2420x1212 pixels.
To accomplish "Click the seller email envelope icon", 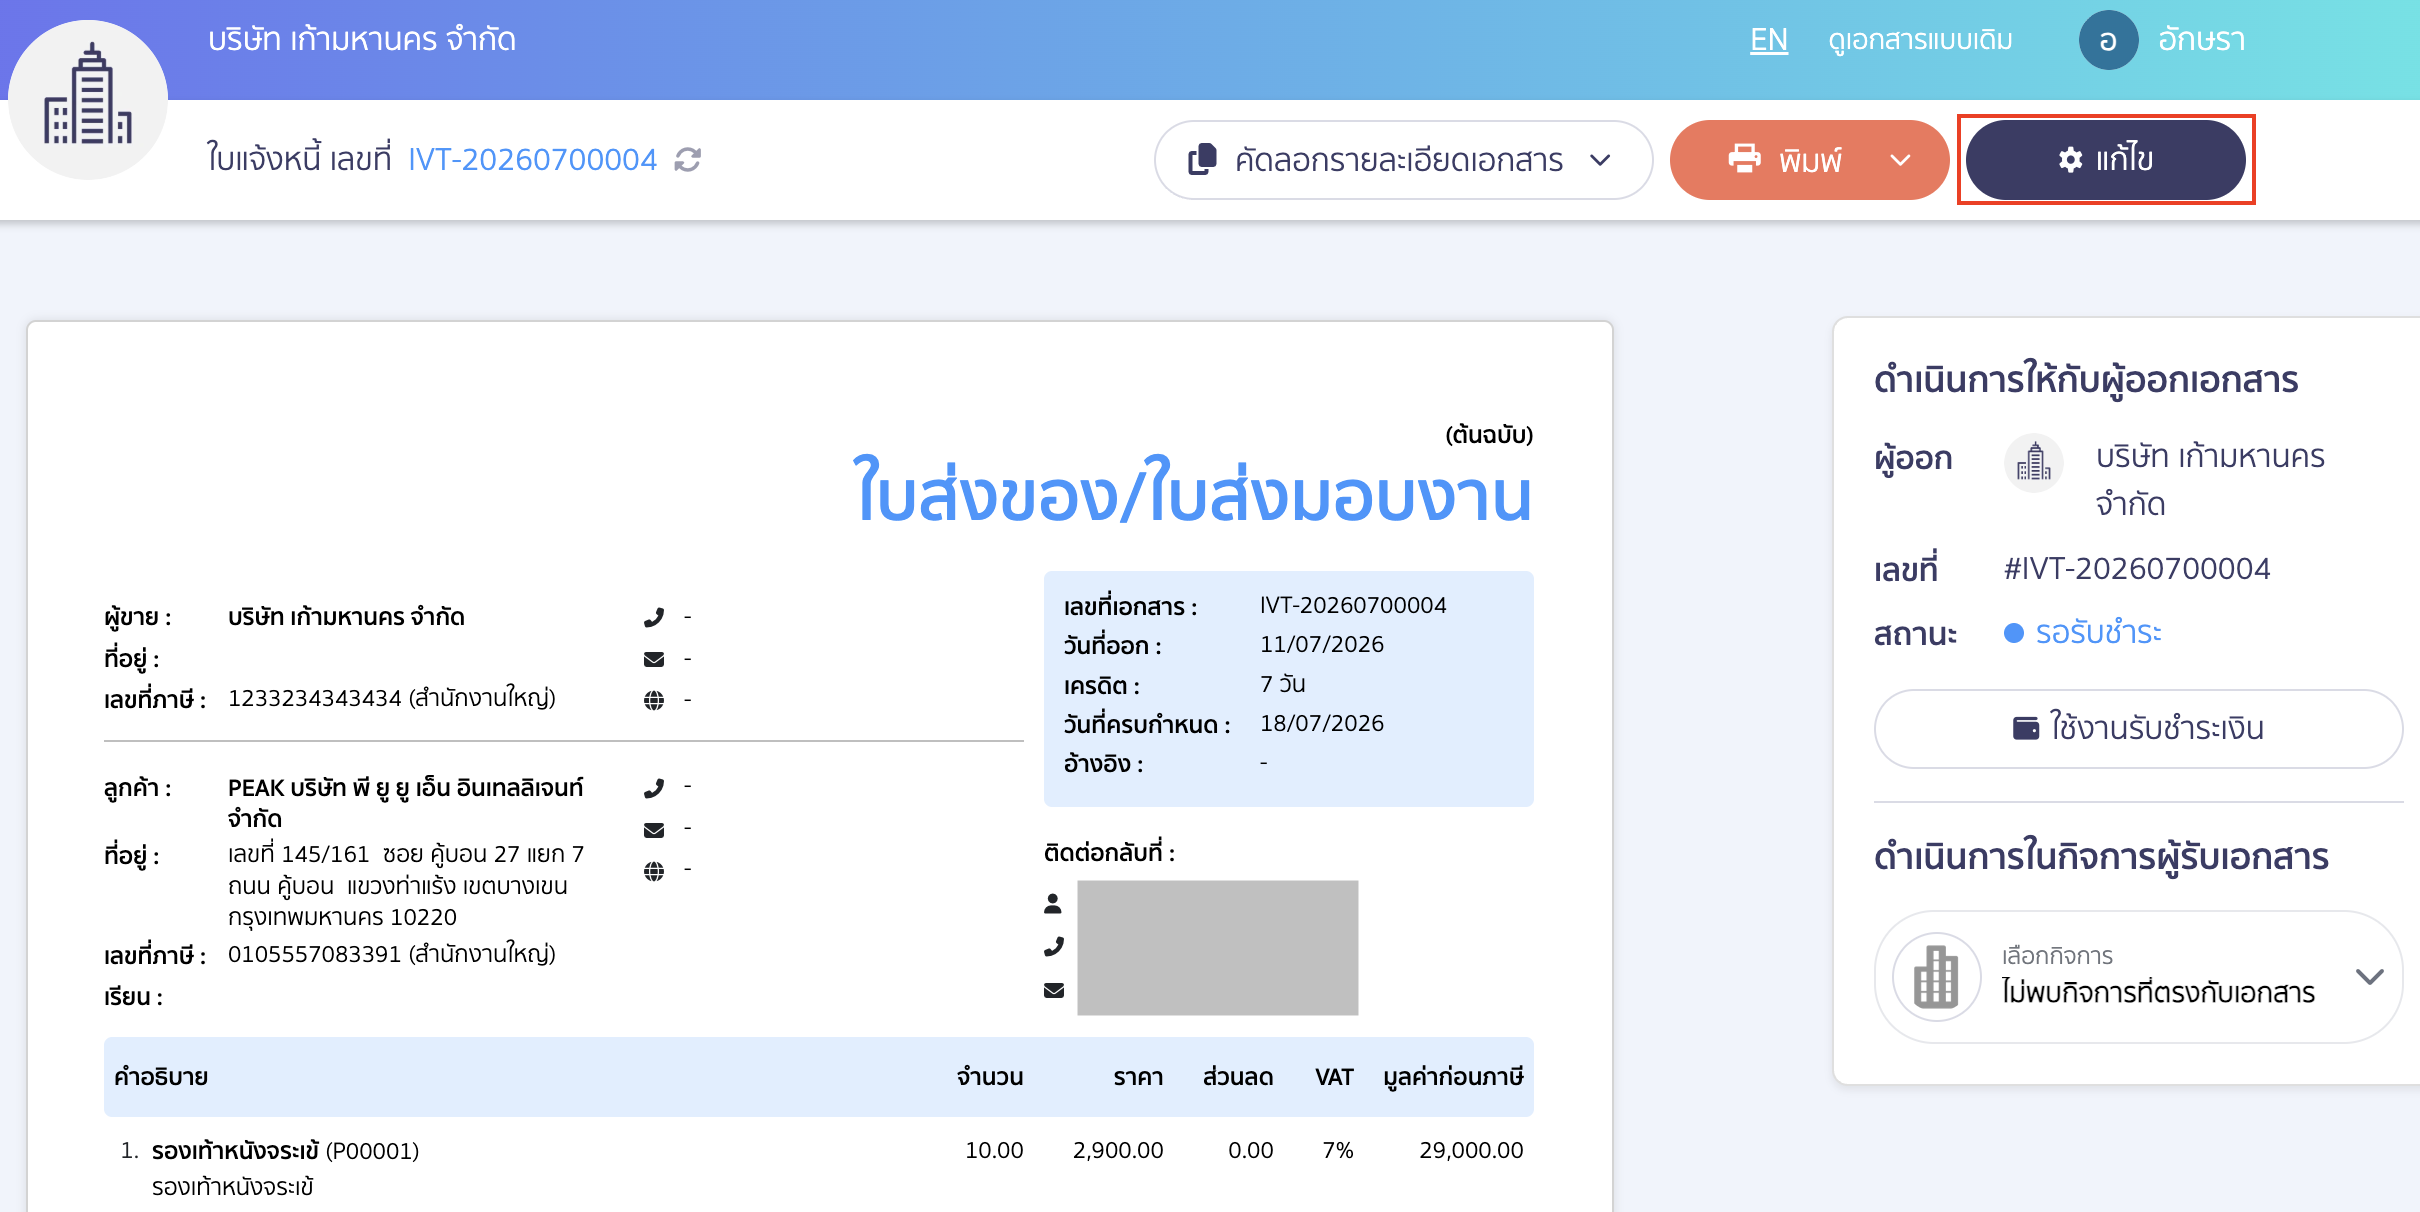I will pos(654,659).
